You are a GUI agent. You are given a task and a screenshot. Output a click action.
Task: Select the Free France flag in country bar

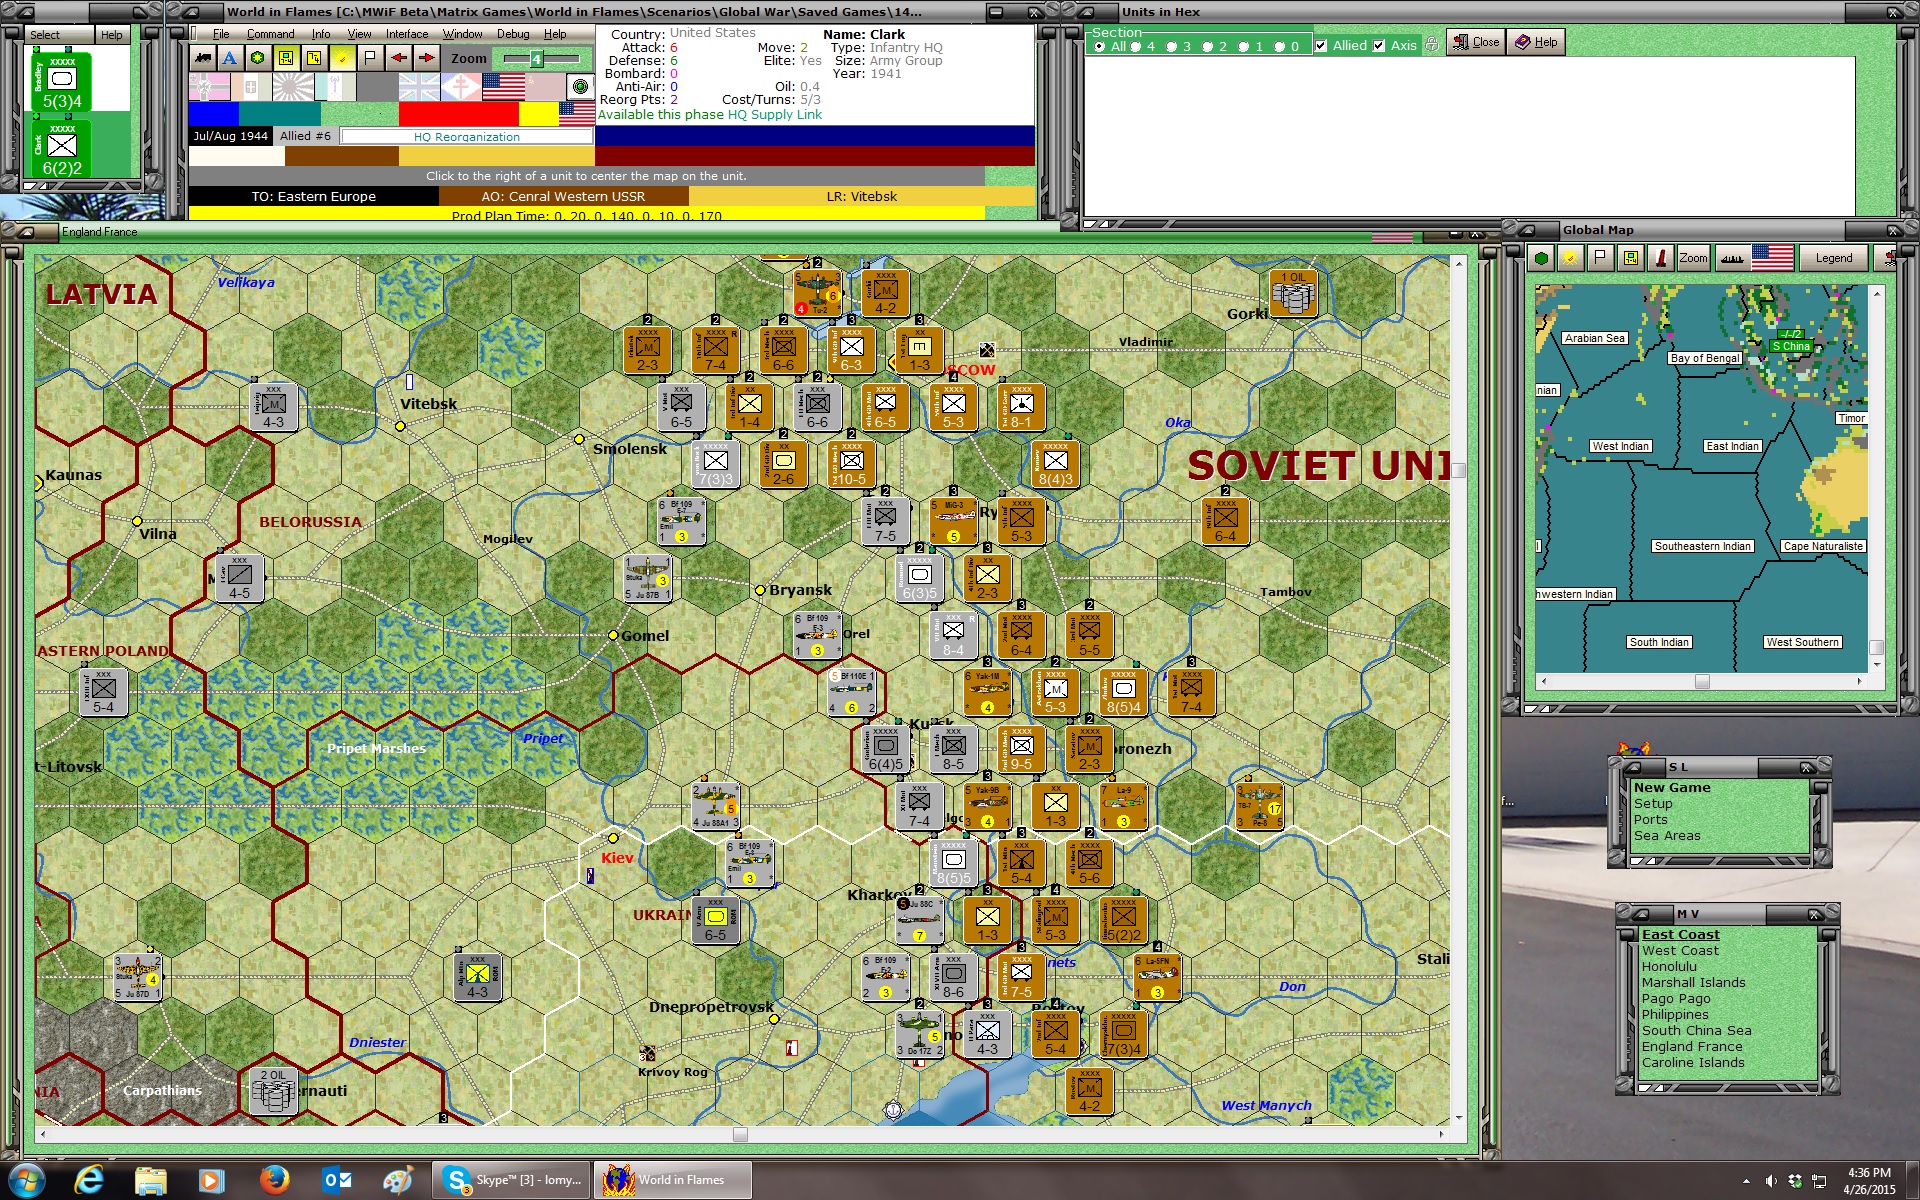pyautogui.click(x=461, y=87)
